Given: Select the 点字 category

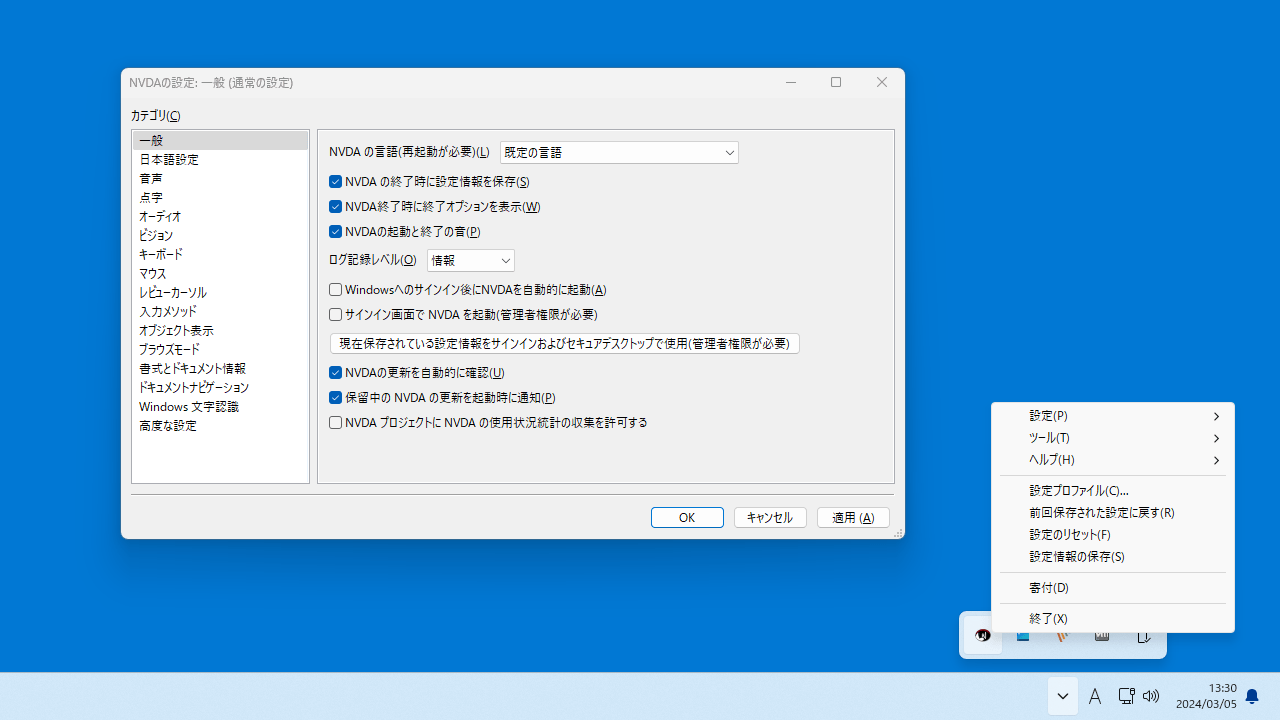Looking at the screenshot, I should coord(220,198).
